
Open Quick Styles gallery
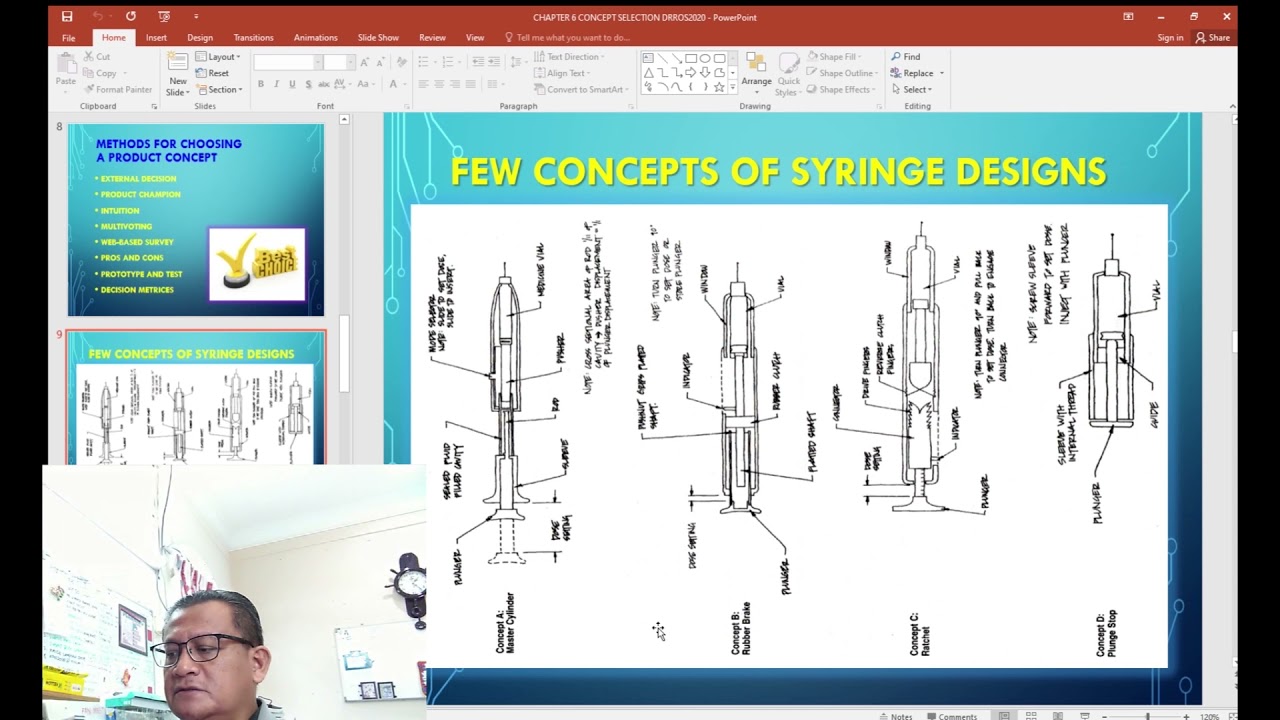pos(788,74)
